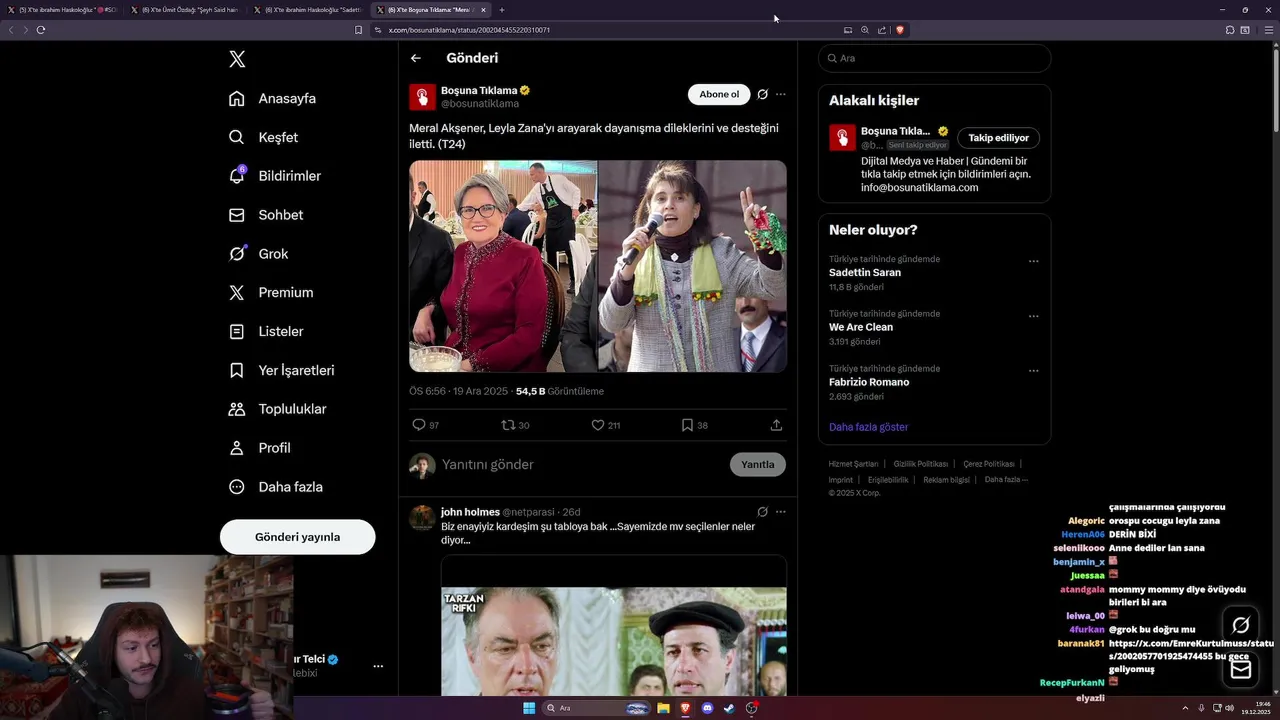Image resolution: width=1280 pixels, height=720 pixels.
Task: Click the browser address bar URL
Action: pyautogui.click(x=469, y=30)
